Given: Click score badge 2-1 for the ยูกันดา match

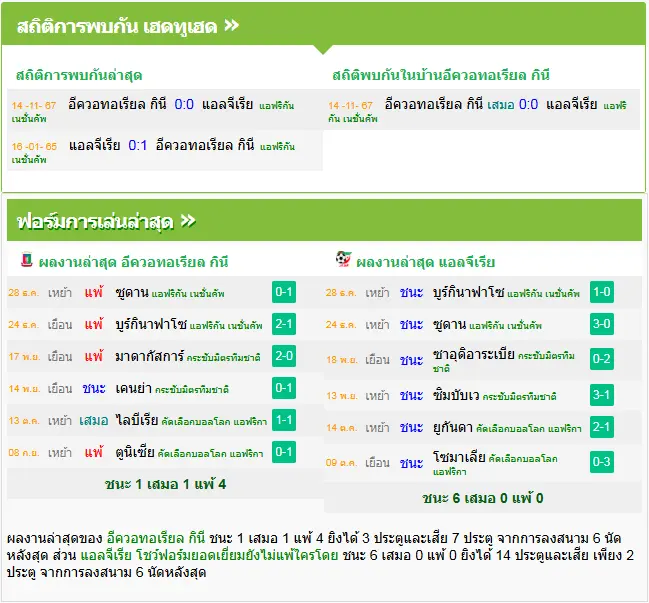Looking at the screenshot, I should pos(602,427).
